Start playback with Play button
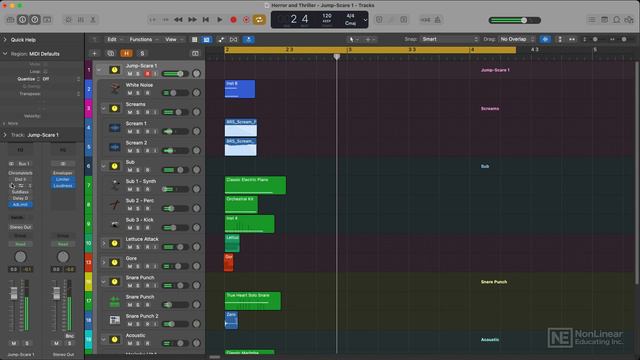640x360 pixels. coord(220,20)
